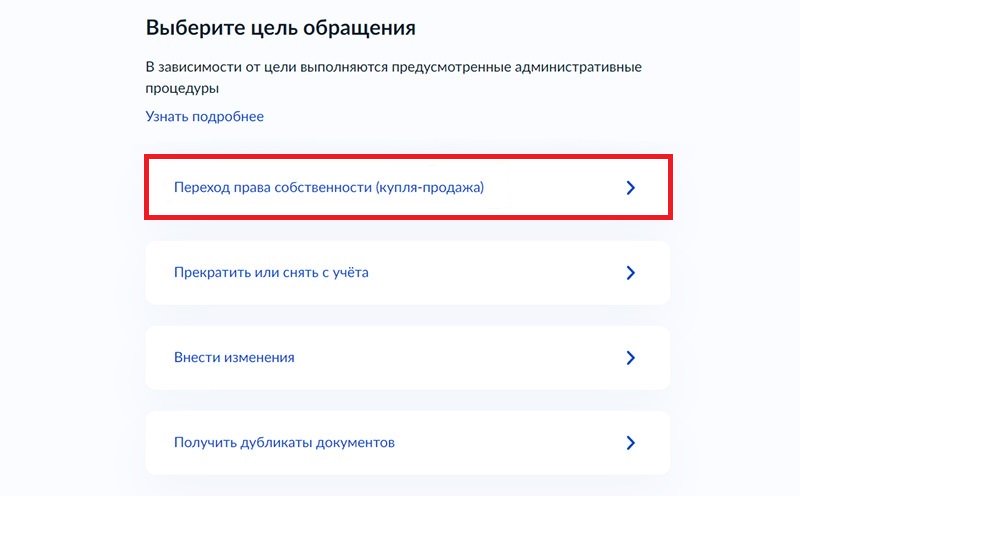Open the "Узнать подробнее" link
The width and height of the screenshot is (1003, 553).
tap(205, 116)
